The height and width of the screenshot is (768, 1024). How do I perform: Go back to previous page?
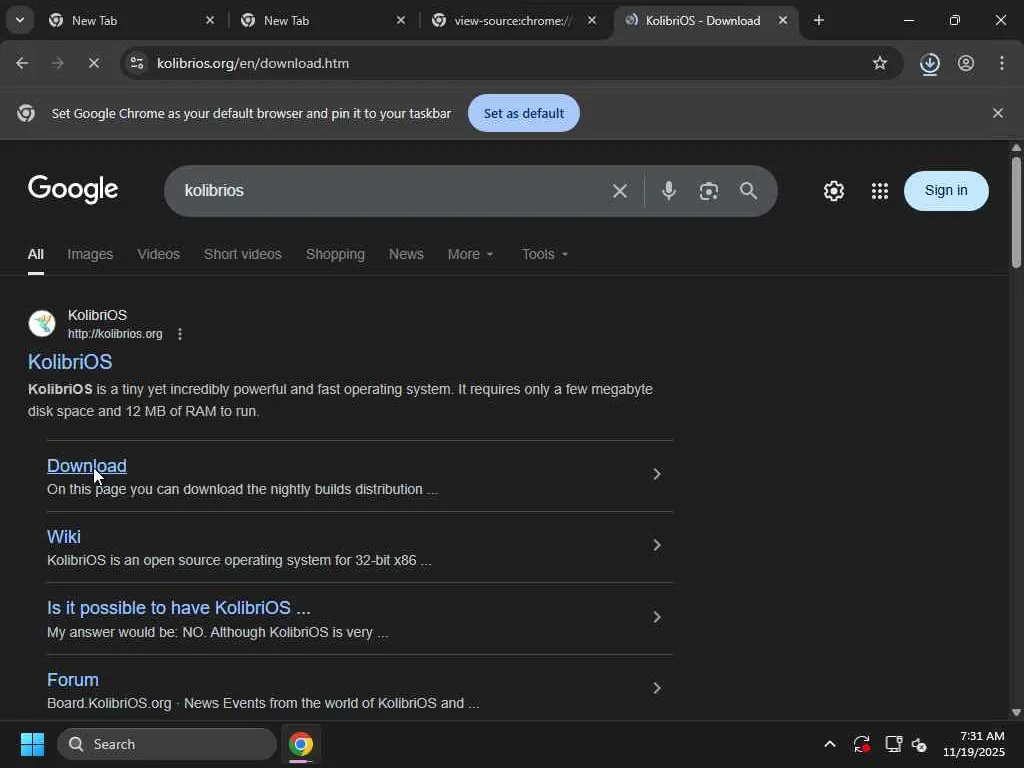click(x=22, y=63)
